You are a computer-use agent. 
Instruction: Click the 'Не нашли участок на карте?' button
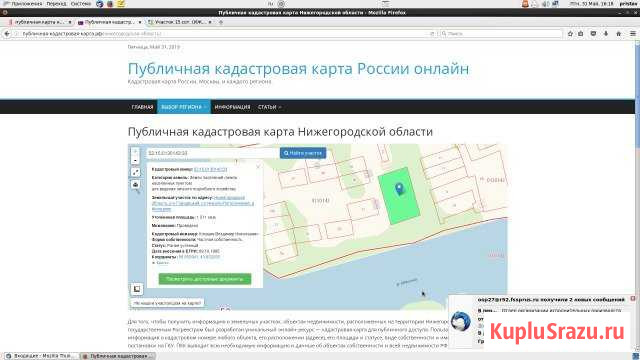click(167, 303)
